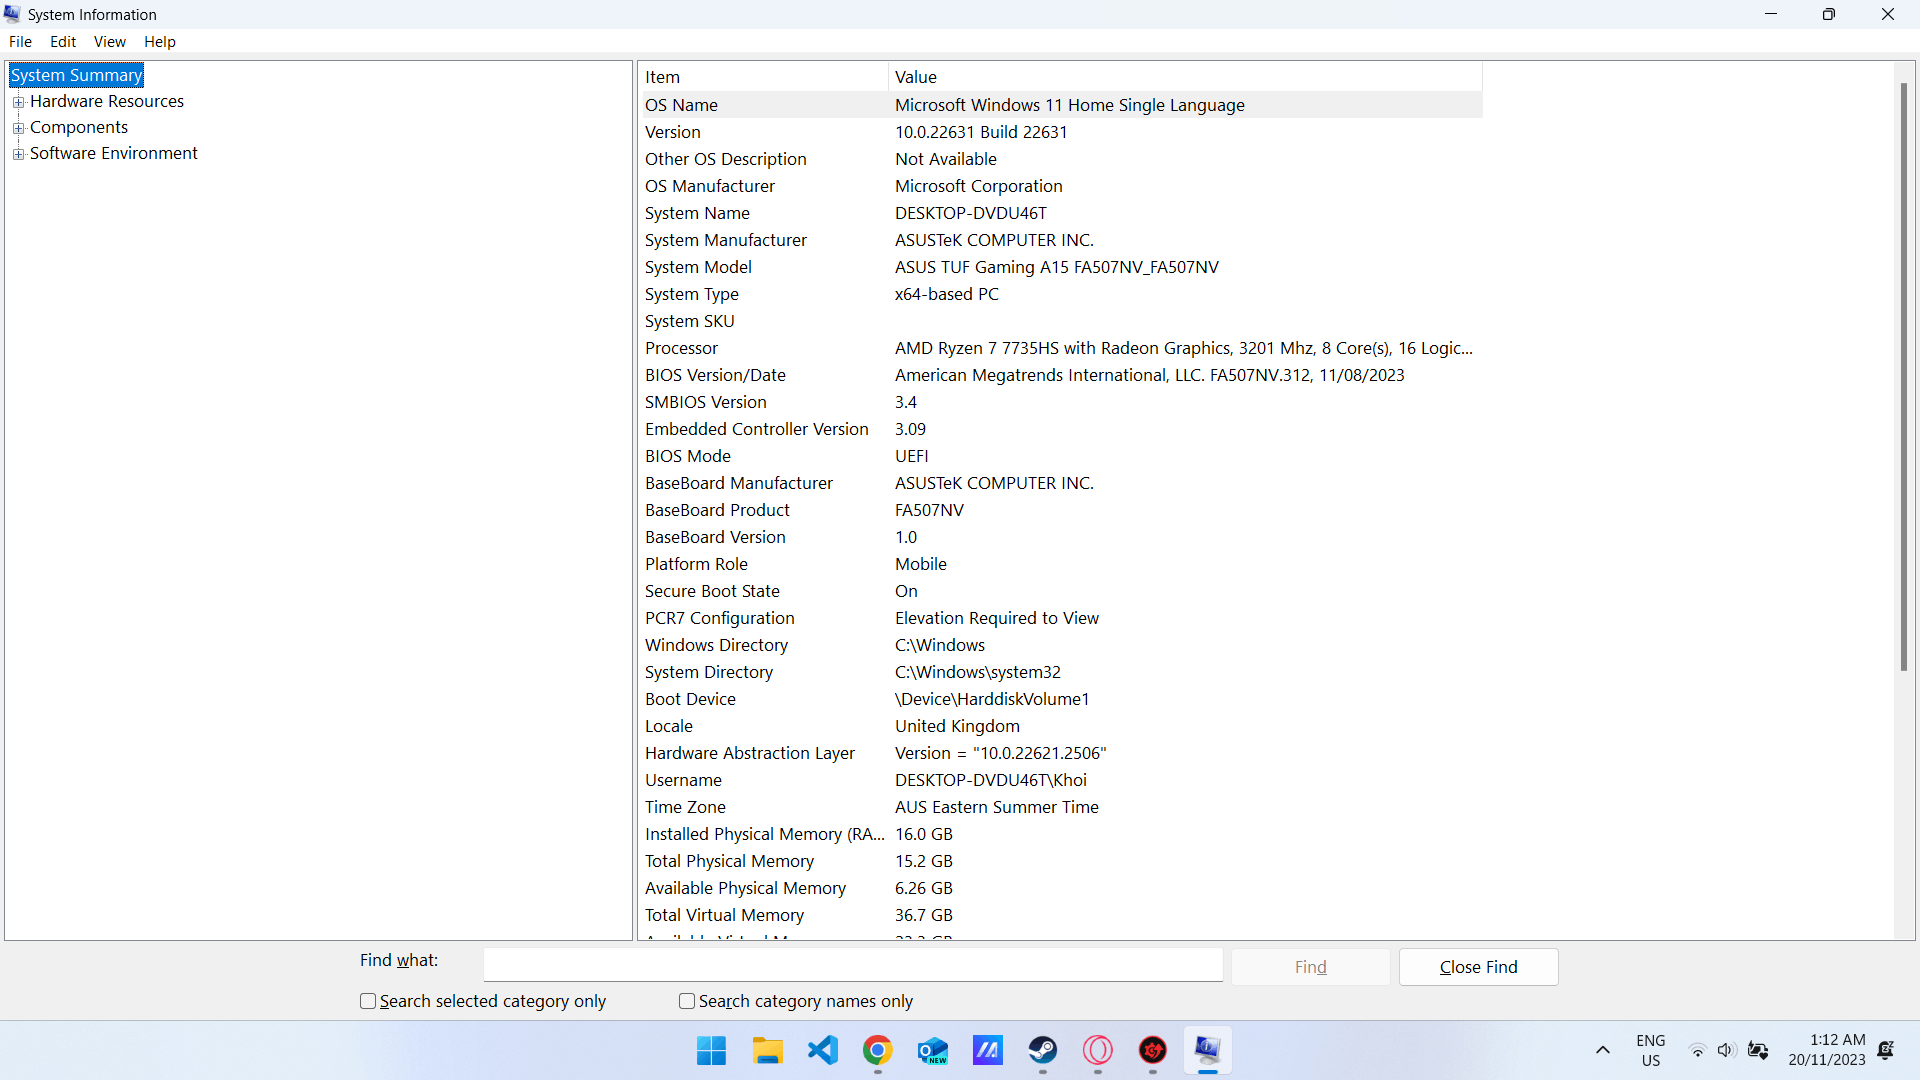
Task: Open the File menu
Action: click(x=20, y=42)
